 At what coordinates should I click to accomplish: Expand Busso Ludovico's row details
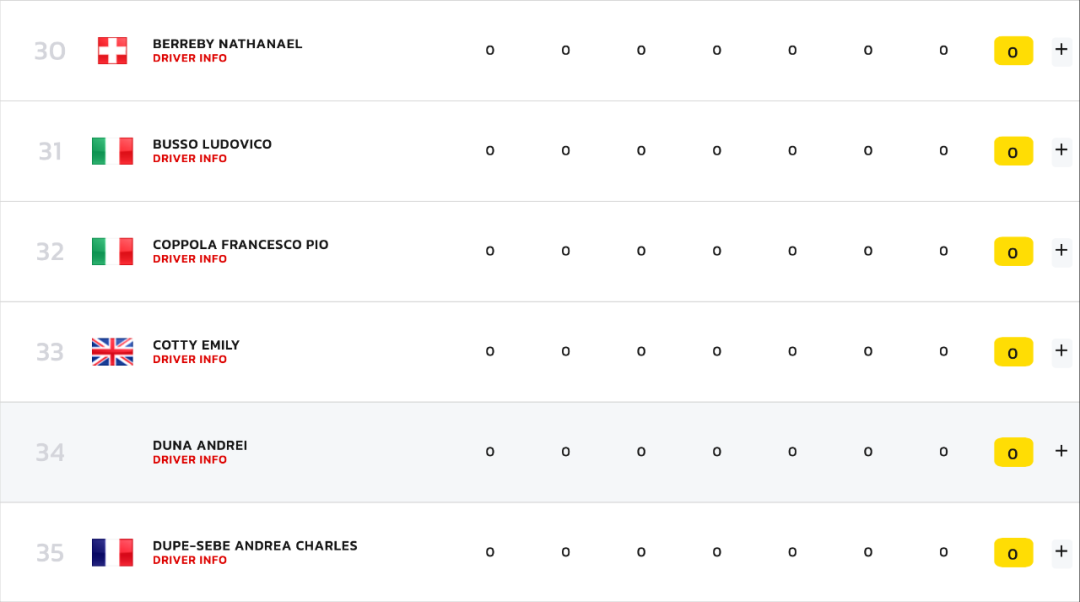(x=1061, y=150)
